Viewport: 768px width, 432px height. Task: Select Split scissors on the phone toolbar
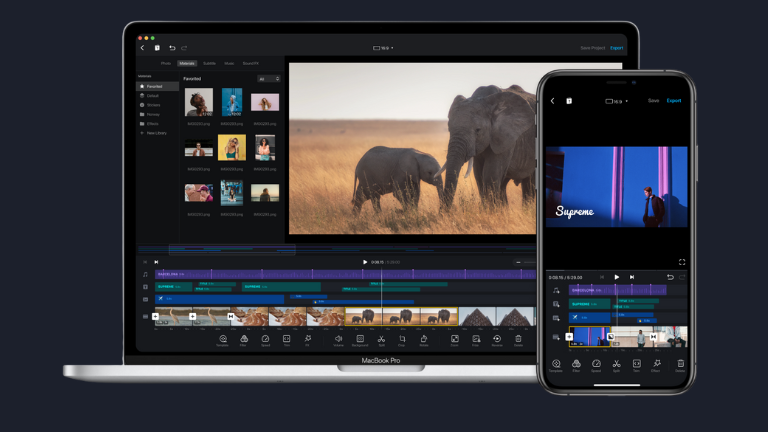tap(616, 365)
